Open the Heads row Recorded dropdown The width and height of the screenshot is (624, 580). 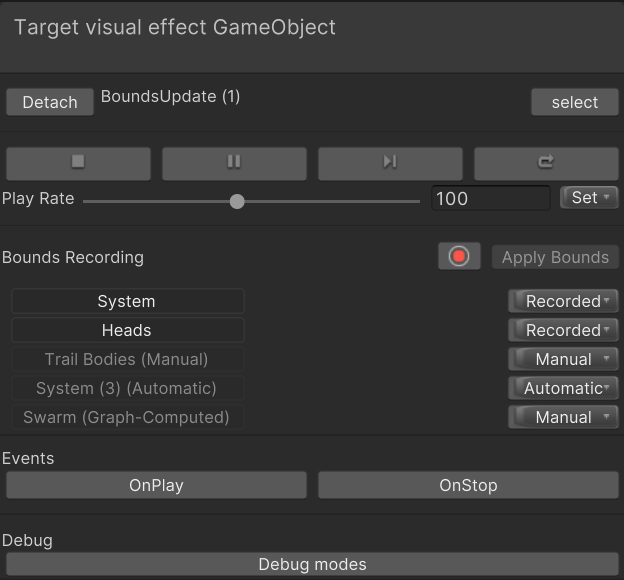point(563,330)
